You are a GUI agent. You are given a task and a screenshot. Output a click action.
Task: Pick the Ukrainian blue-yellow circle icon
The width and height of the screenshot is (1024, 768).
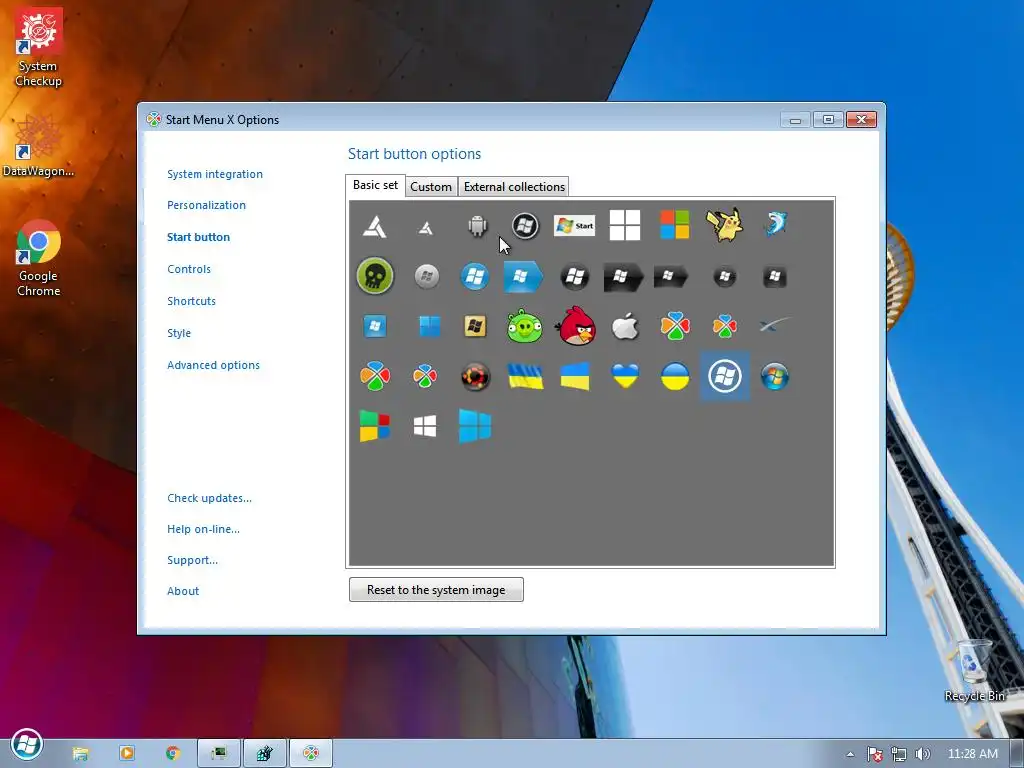[675, 376]
